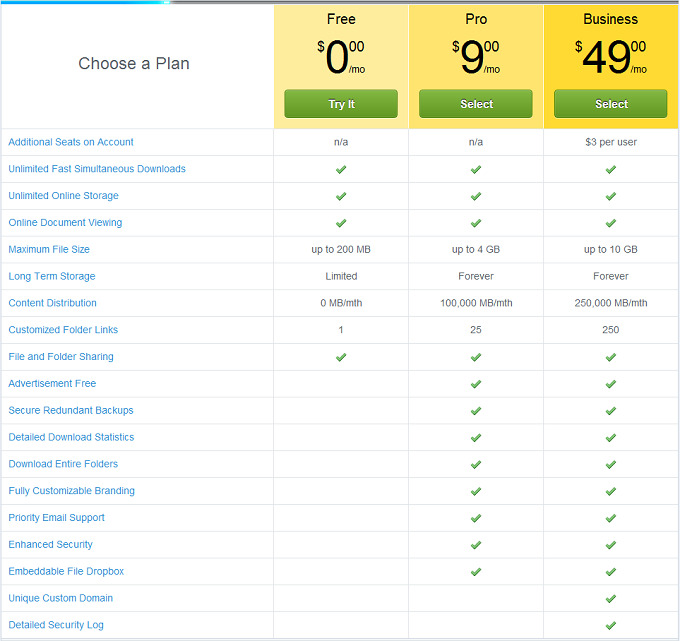Click the Unlimited Fast Simultaneous Downloads link
680x641 pixels.
point(97,169)
